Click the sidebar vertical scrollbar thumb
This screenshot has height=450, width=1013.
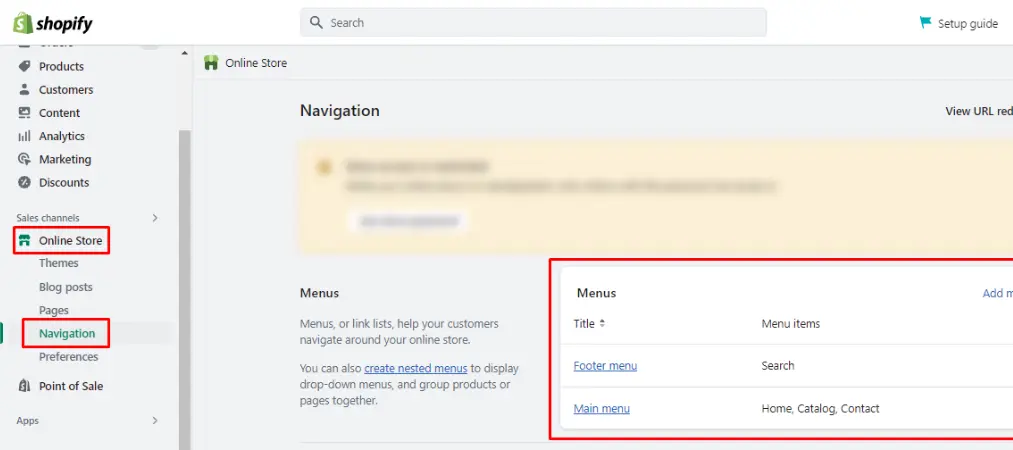[185, 290]
